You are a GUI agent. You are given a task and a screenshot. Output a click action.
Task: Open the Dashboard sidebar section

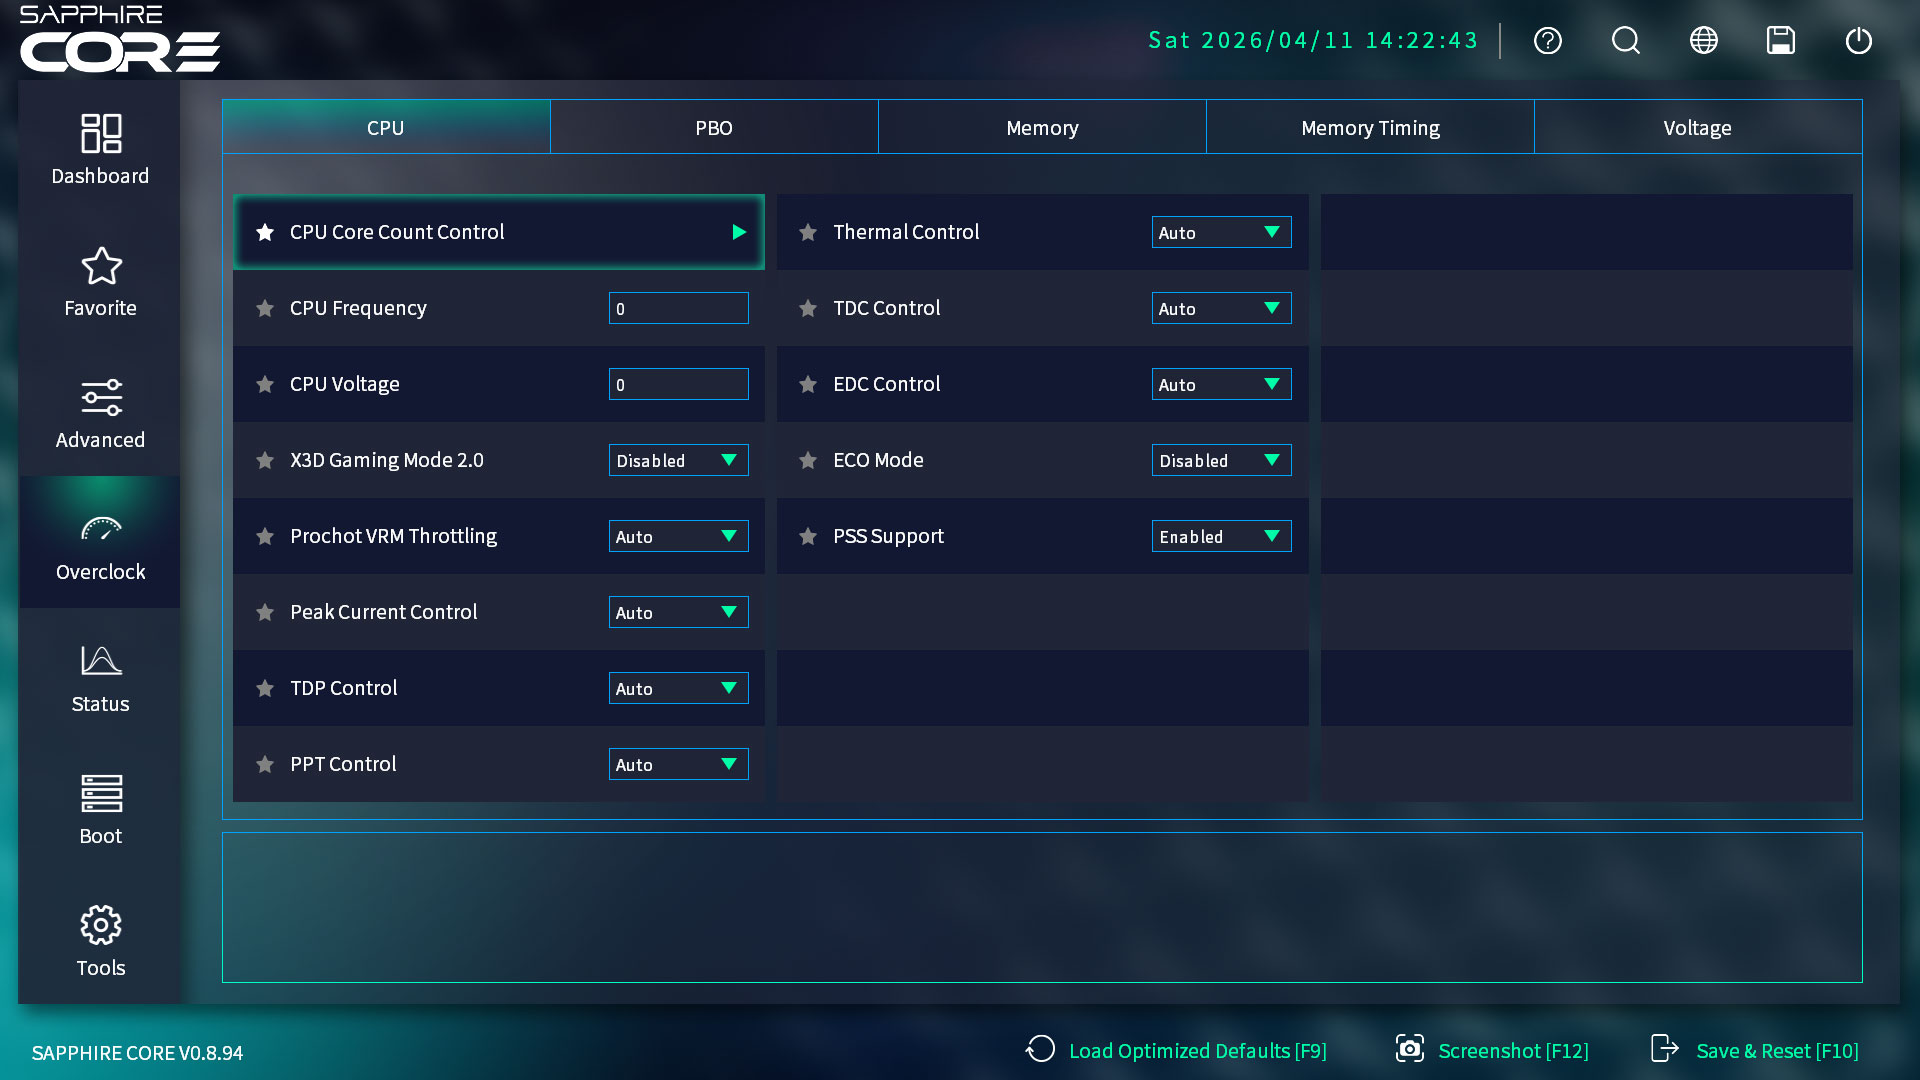[x=100, y=149]
